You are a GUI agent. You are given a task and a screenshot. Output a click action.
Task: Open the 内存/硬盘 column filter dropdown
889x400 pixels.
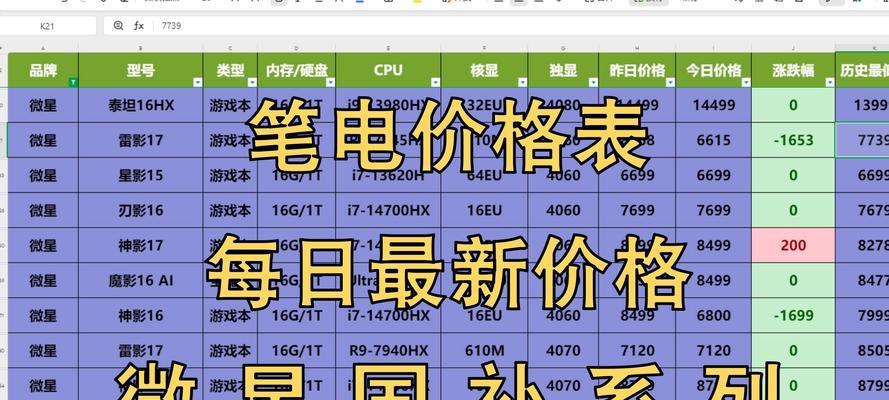(x=330, y=83)
